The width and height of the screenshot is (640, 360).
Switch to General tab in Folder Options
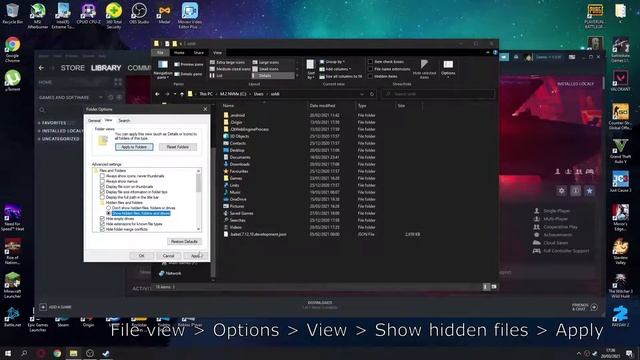click(94, 121)
